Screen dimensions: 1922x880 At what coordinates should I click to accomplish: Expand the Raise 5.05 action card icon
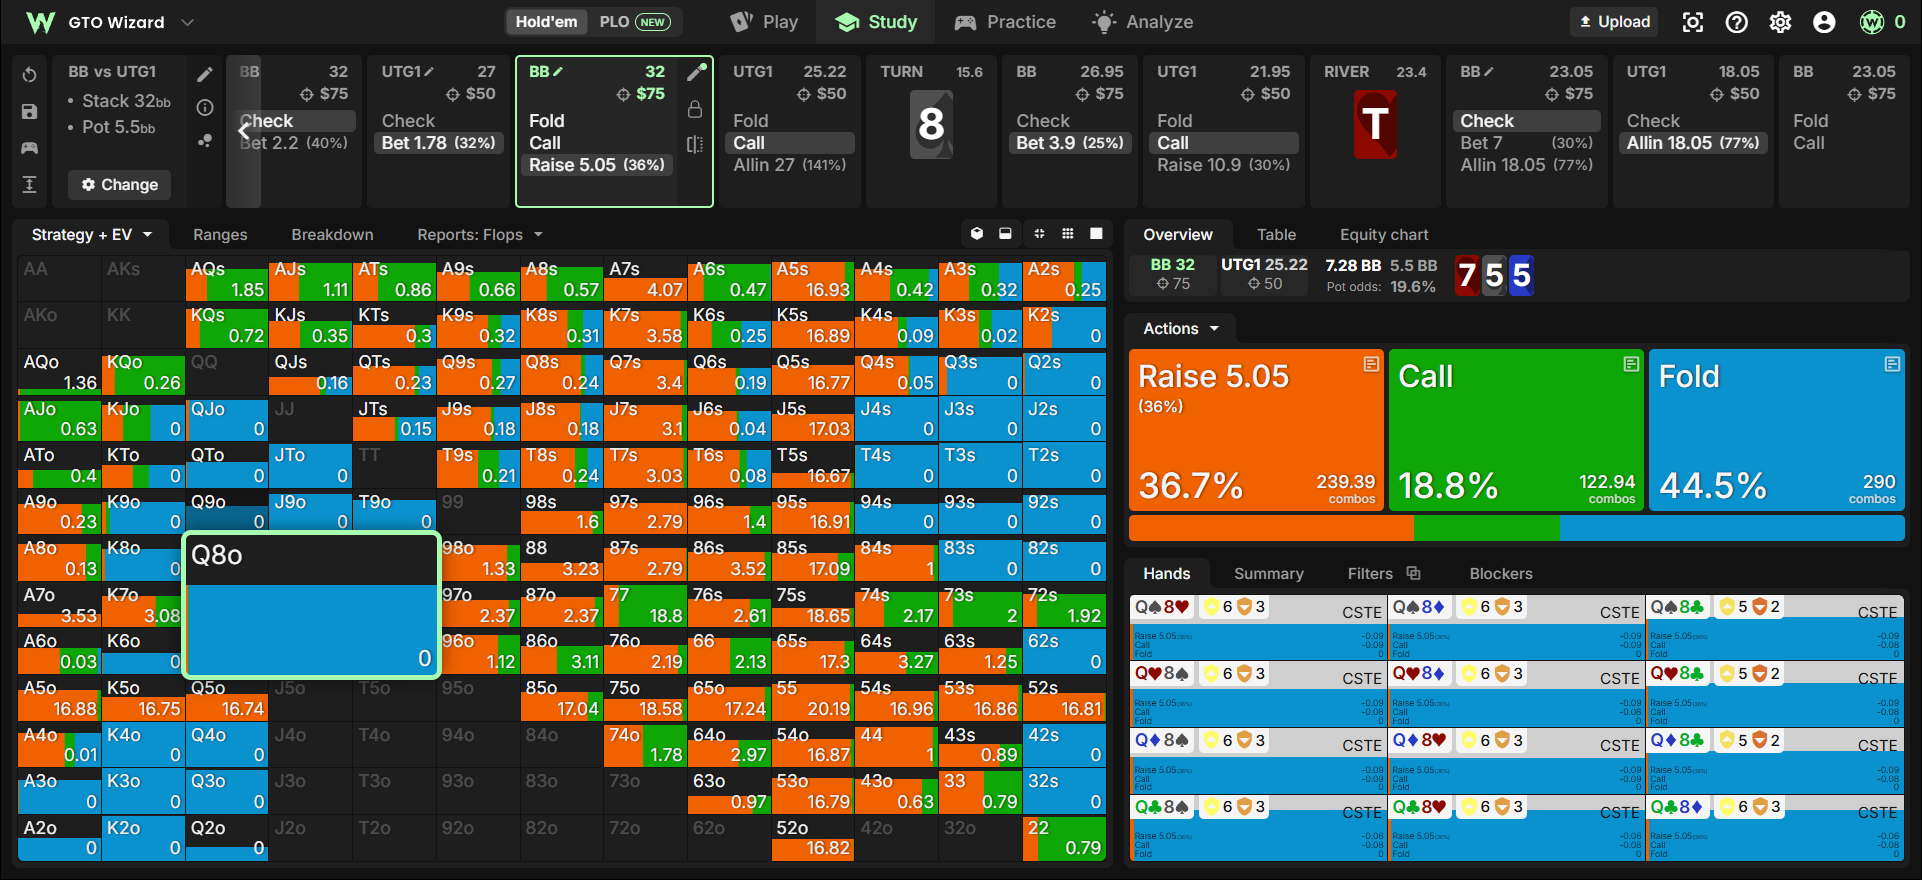[1371, 364]
